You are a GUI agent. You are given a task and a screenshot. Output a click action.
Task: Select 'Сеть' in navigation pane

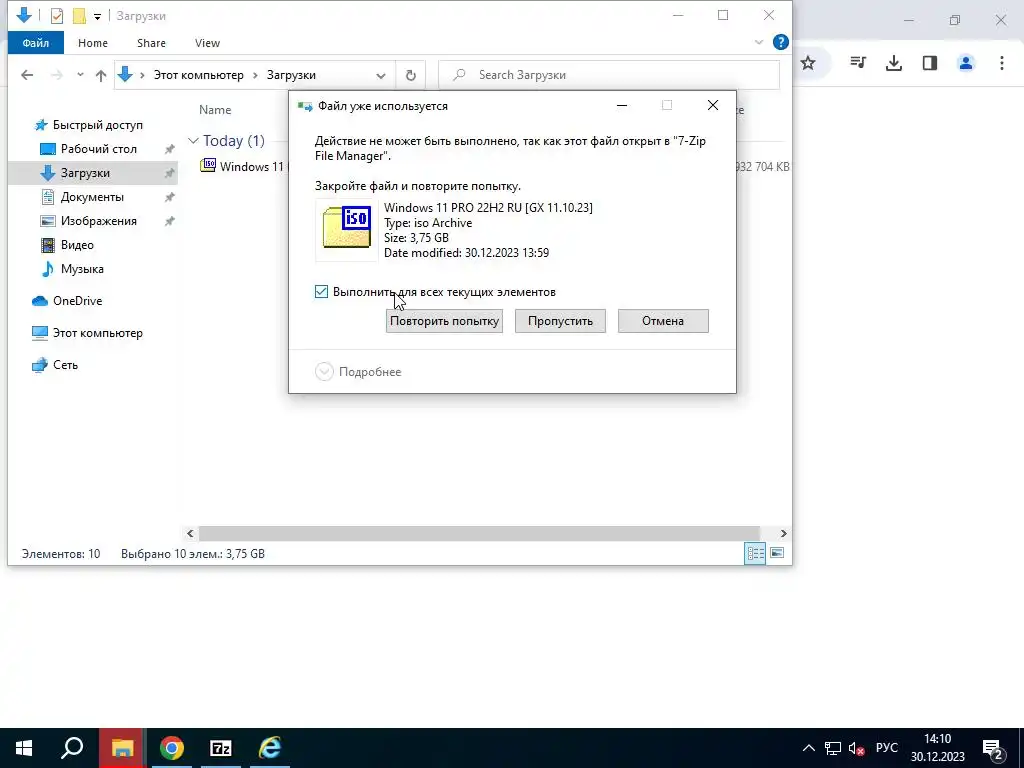point(65,365)
